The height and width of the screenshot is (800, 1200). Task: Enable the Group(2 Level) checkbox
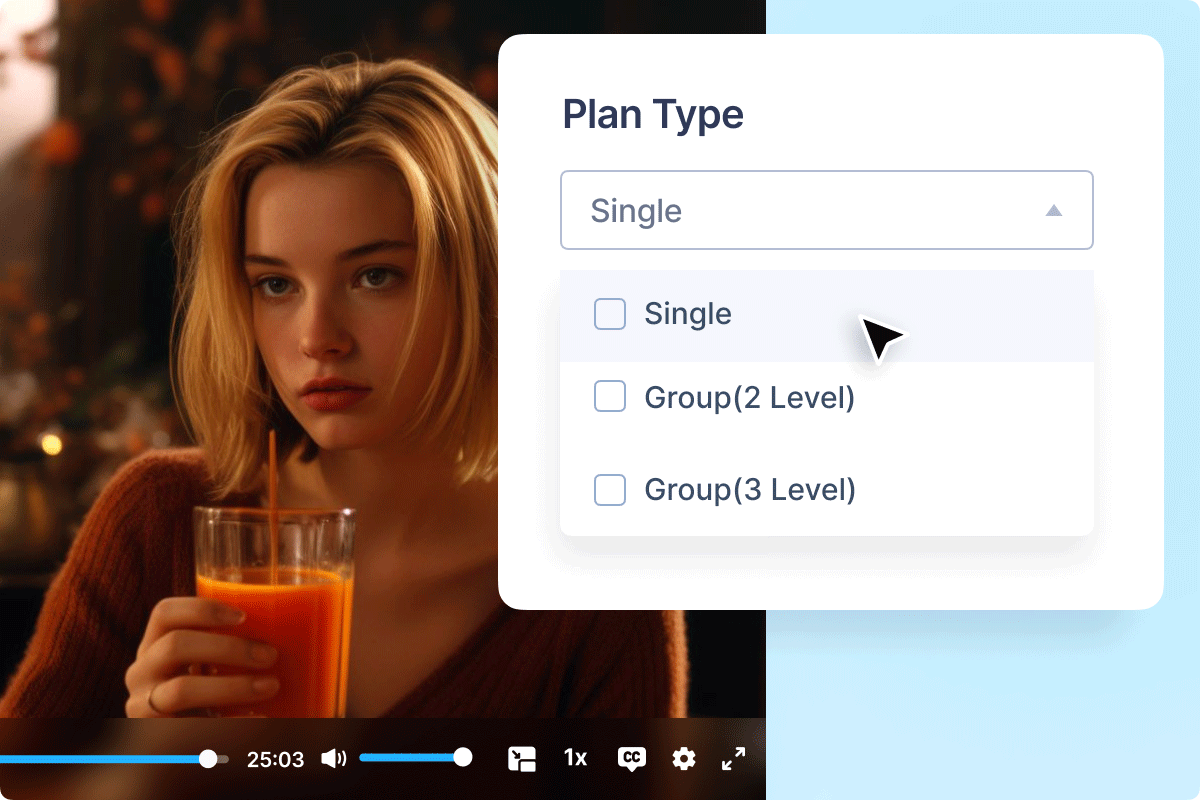(x=609, y=397)
